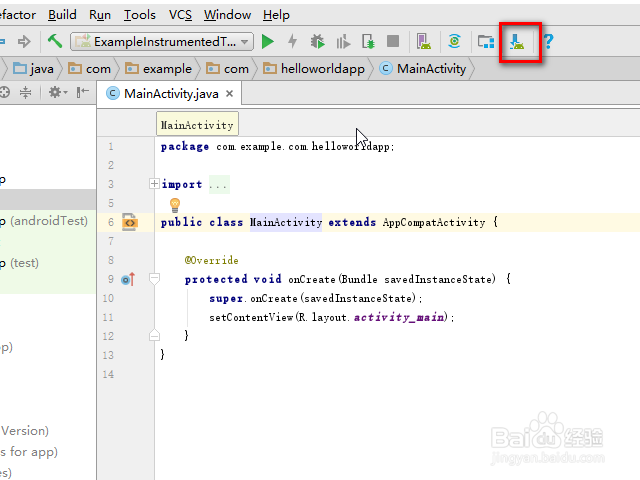Collapse the onCreate method fold marker

pos(154,279)
